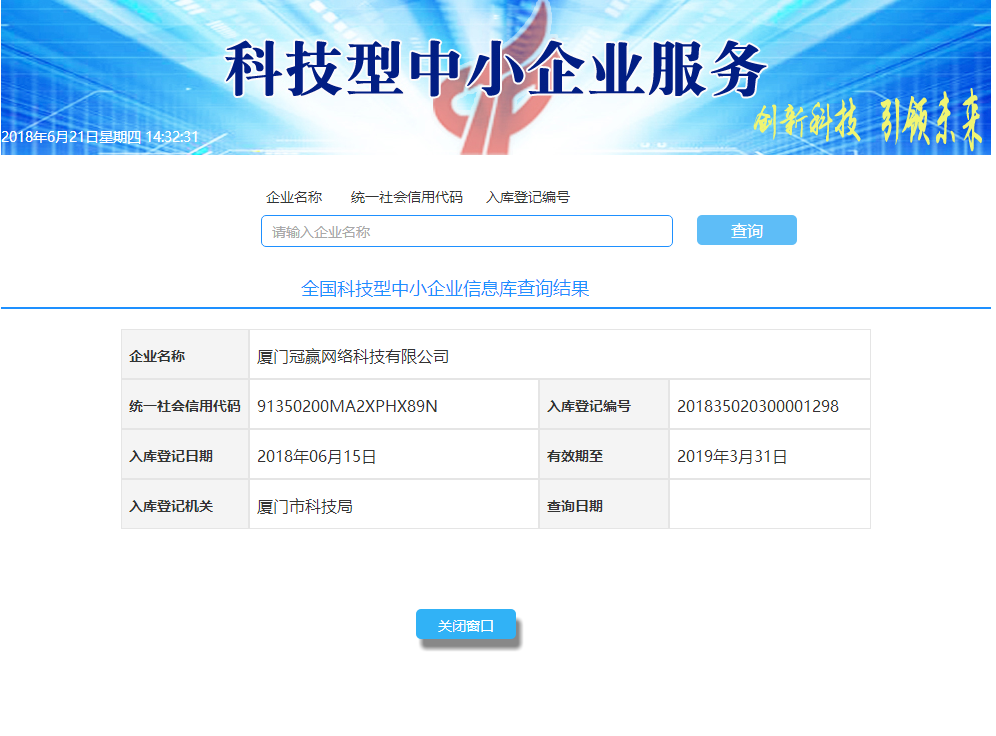The width and height of the screenshot is (996, 736).
Task: Click the 关闭窗口 button
Action: point(466,625)
